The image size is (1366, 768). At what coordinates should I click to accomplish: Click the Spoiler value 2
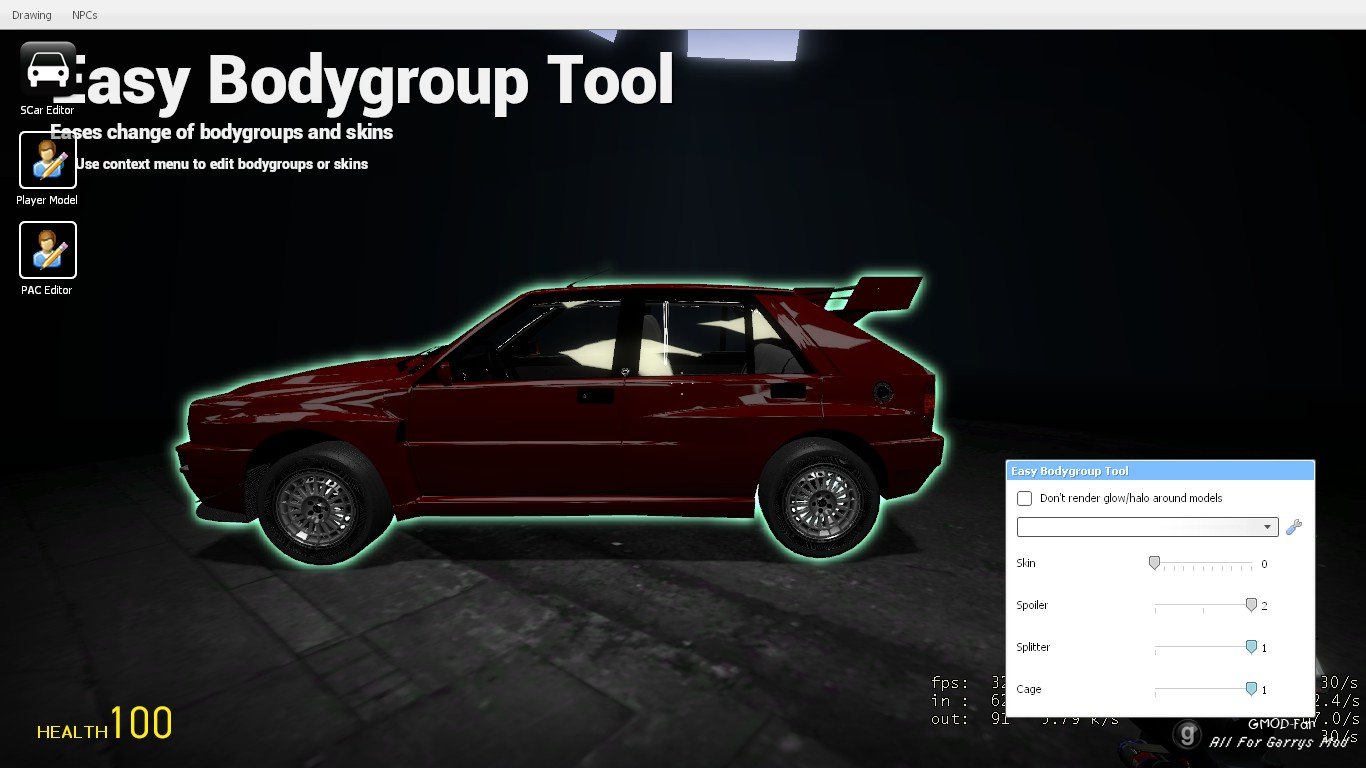point(1264,606)
